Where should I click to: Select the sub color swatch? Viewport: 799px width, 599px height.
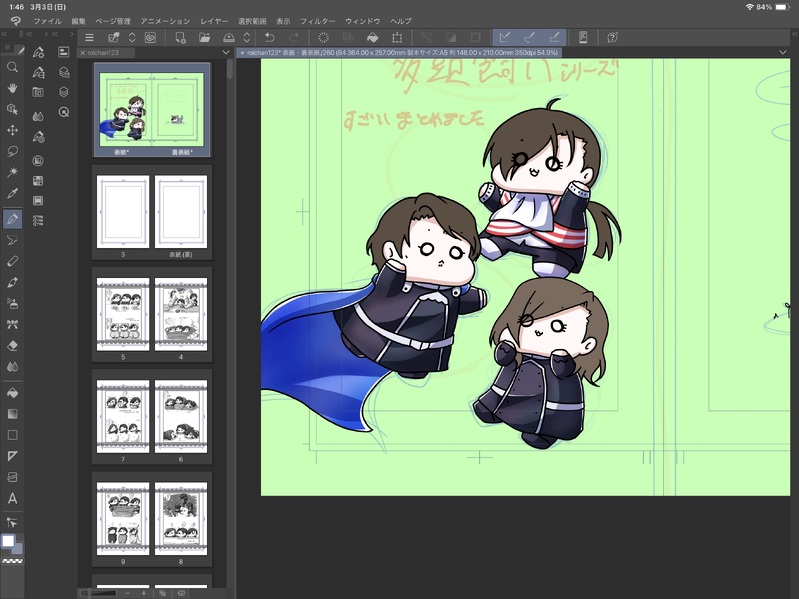(17, 549)
